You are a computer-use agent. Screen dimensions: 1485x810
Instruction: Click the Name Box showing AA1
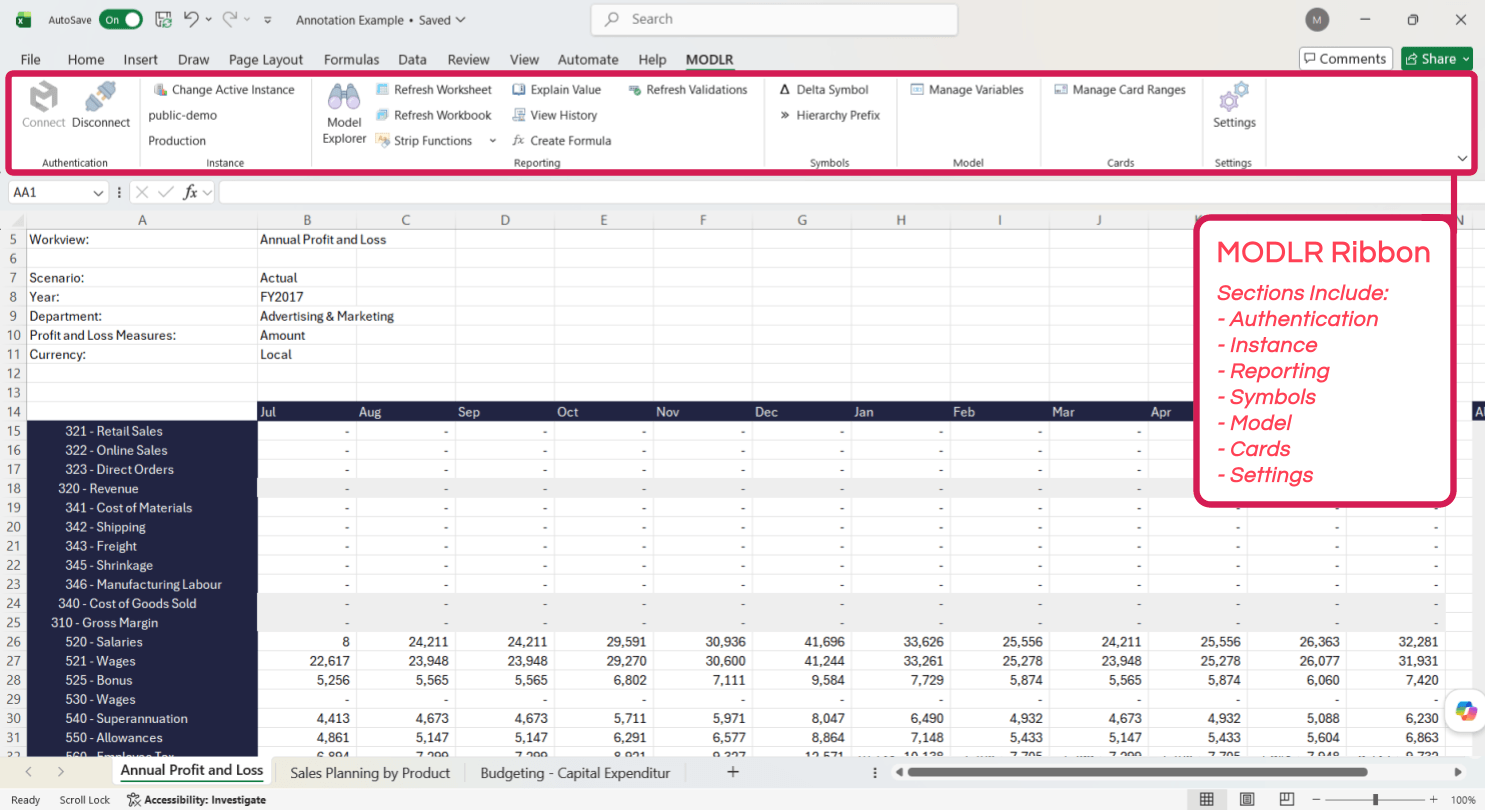(x=50, y=192)
